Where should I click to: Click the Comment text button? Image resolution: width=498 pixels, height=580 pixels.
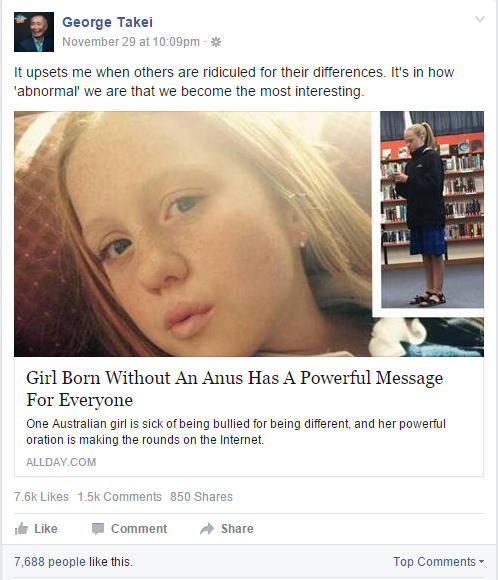click(x=139, y=529)
